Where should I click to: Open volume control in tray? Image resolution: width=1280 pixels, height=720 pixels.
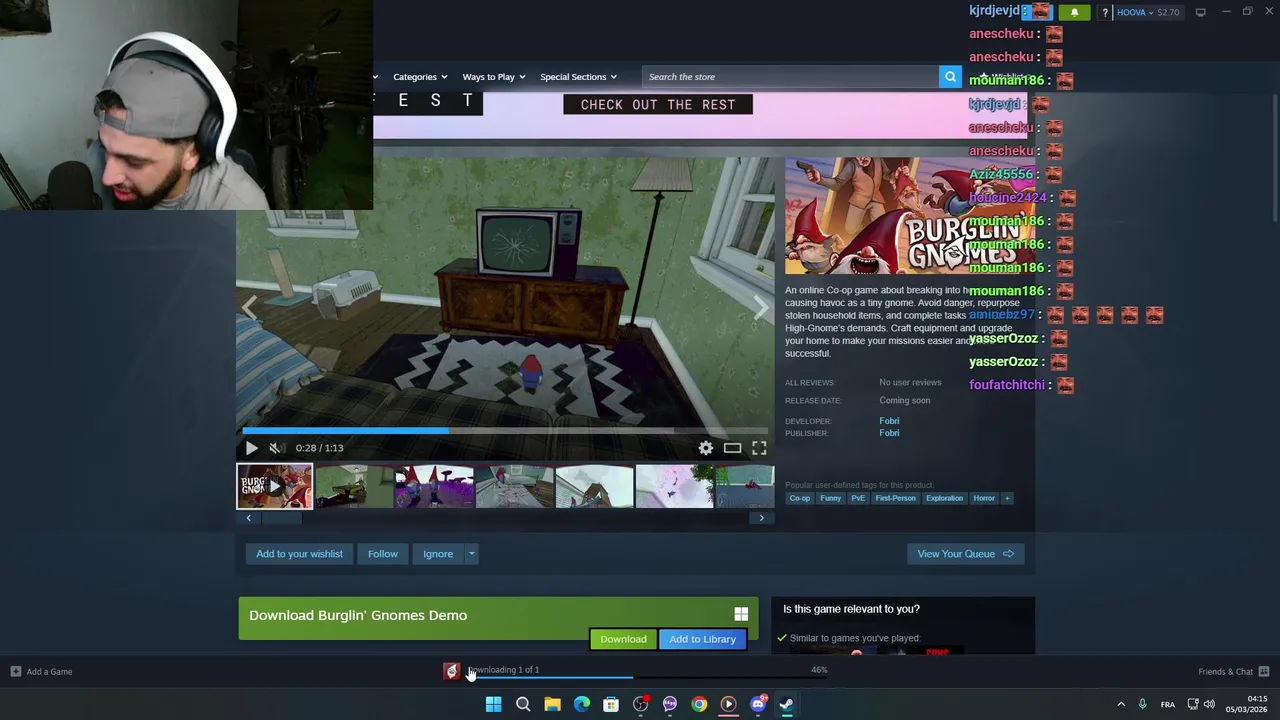click(1209, 704)
